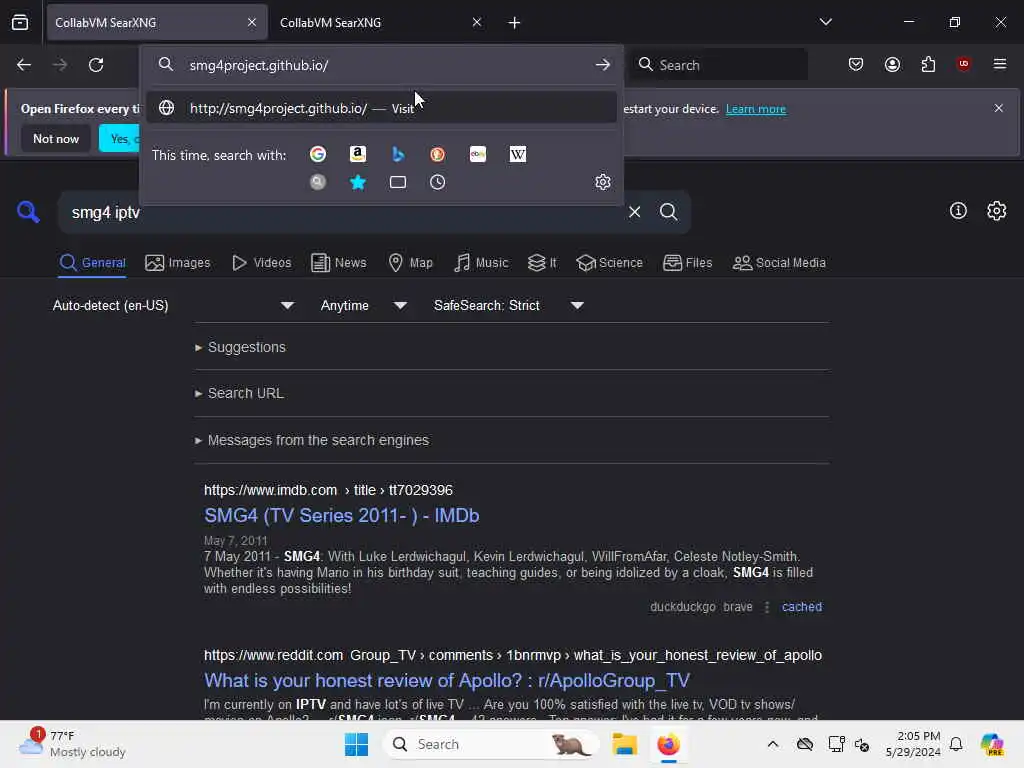Open the cached link for IMDb result

click(x=802, y=607)
